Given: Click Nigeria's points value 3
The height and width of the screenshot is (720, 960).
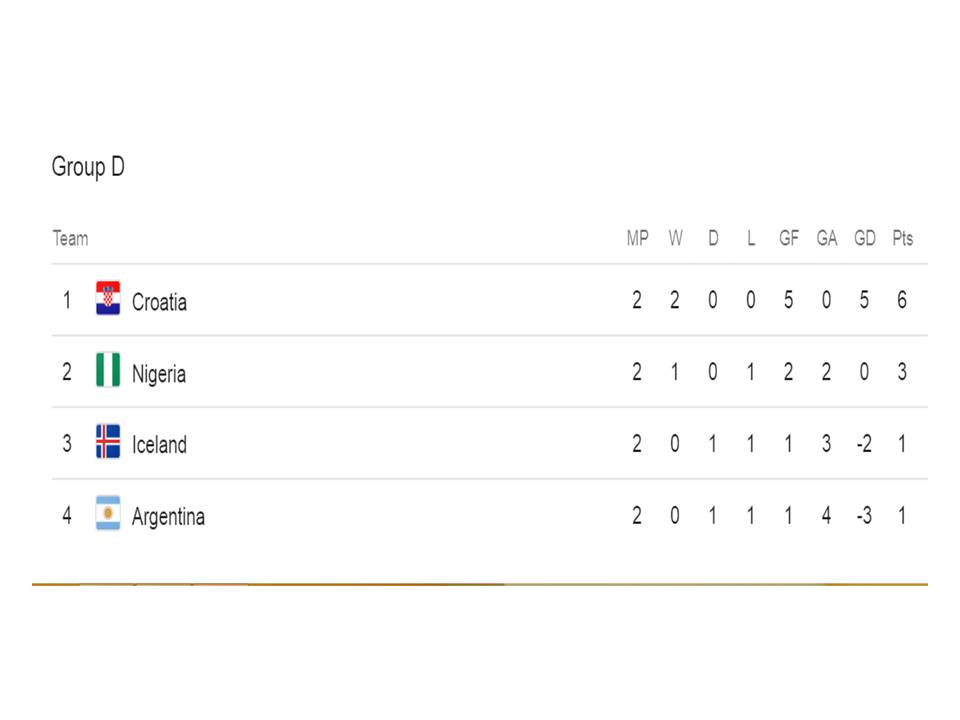Looking at the screenshot, I should 902,372.
